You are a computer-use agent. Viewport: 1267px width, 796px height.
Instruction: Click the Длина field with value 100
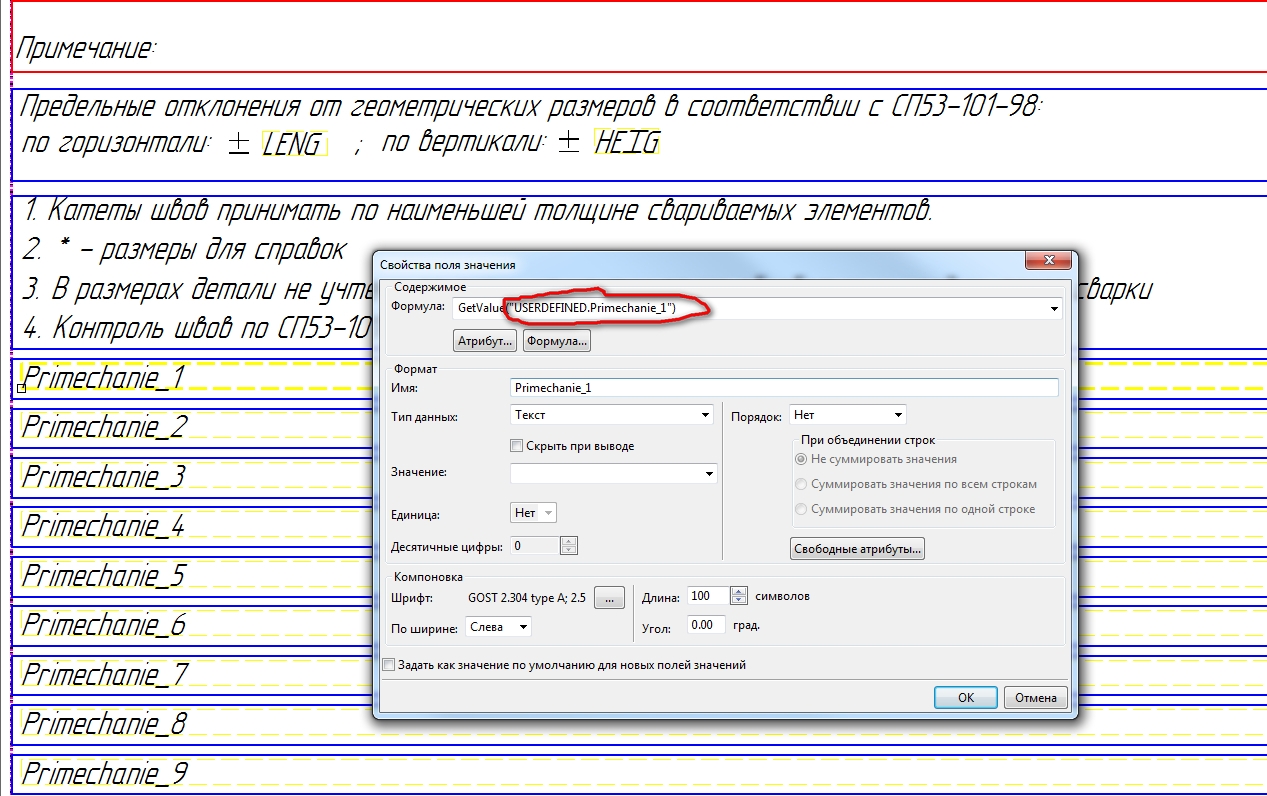click(709, 596)
